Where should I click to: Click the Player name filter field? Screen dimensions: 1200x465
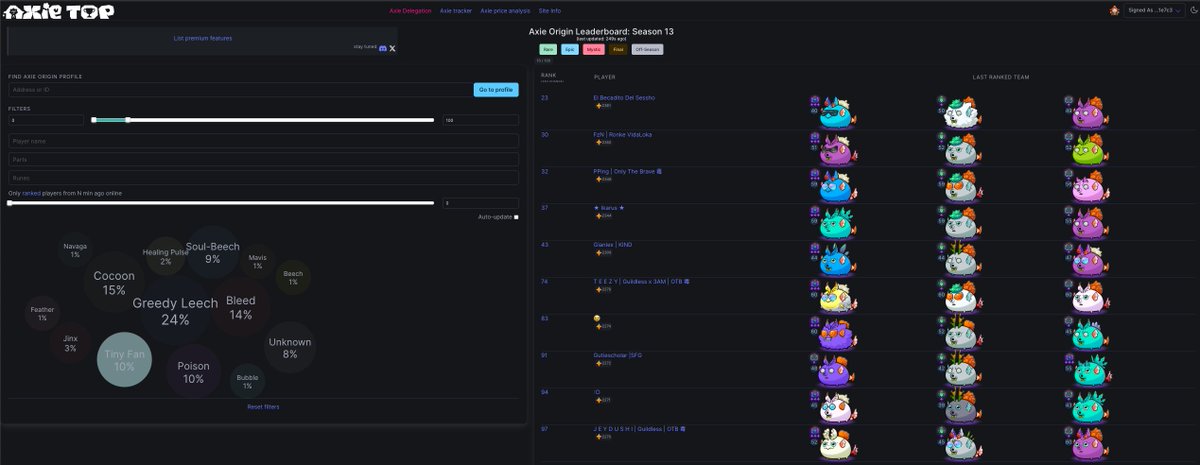(x=263, y=141)
